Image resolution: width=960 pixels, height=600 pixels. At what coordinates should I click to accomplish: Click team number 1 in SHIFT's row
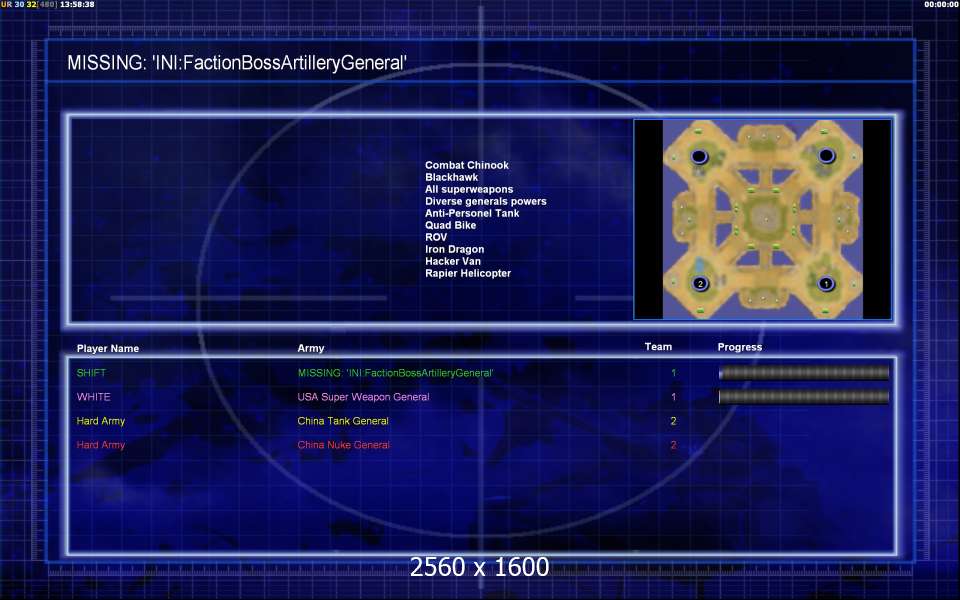coord(673,373)
